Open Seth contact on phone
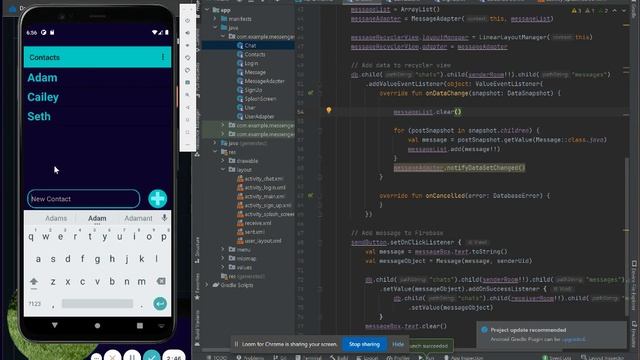Viewport: 640px width, 360px height. click(39, 116)
